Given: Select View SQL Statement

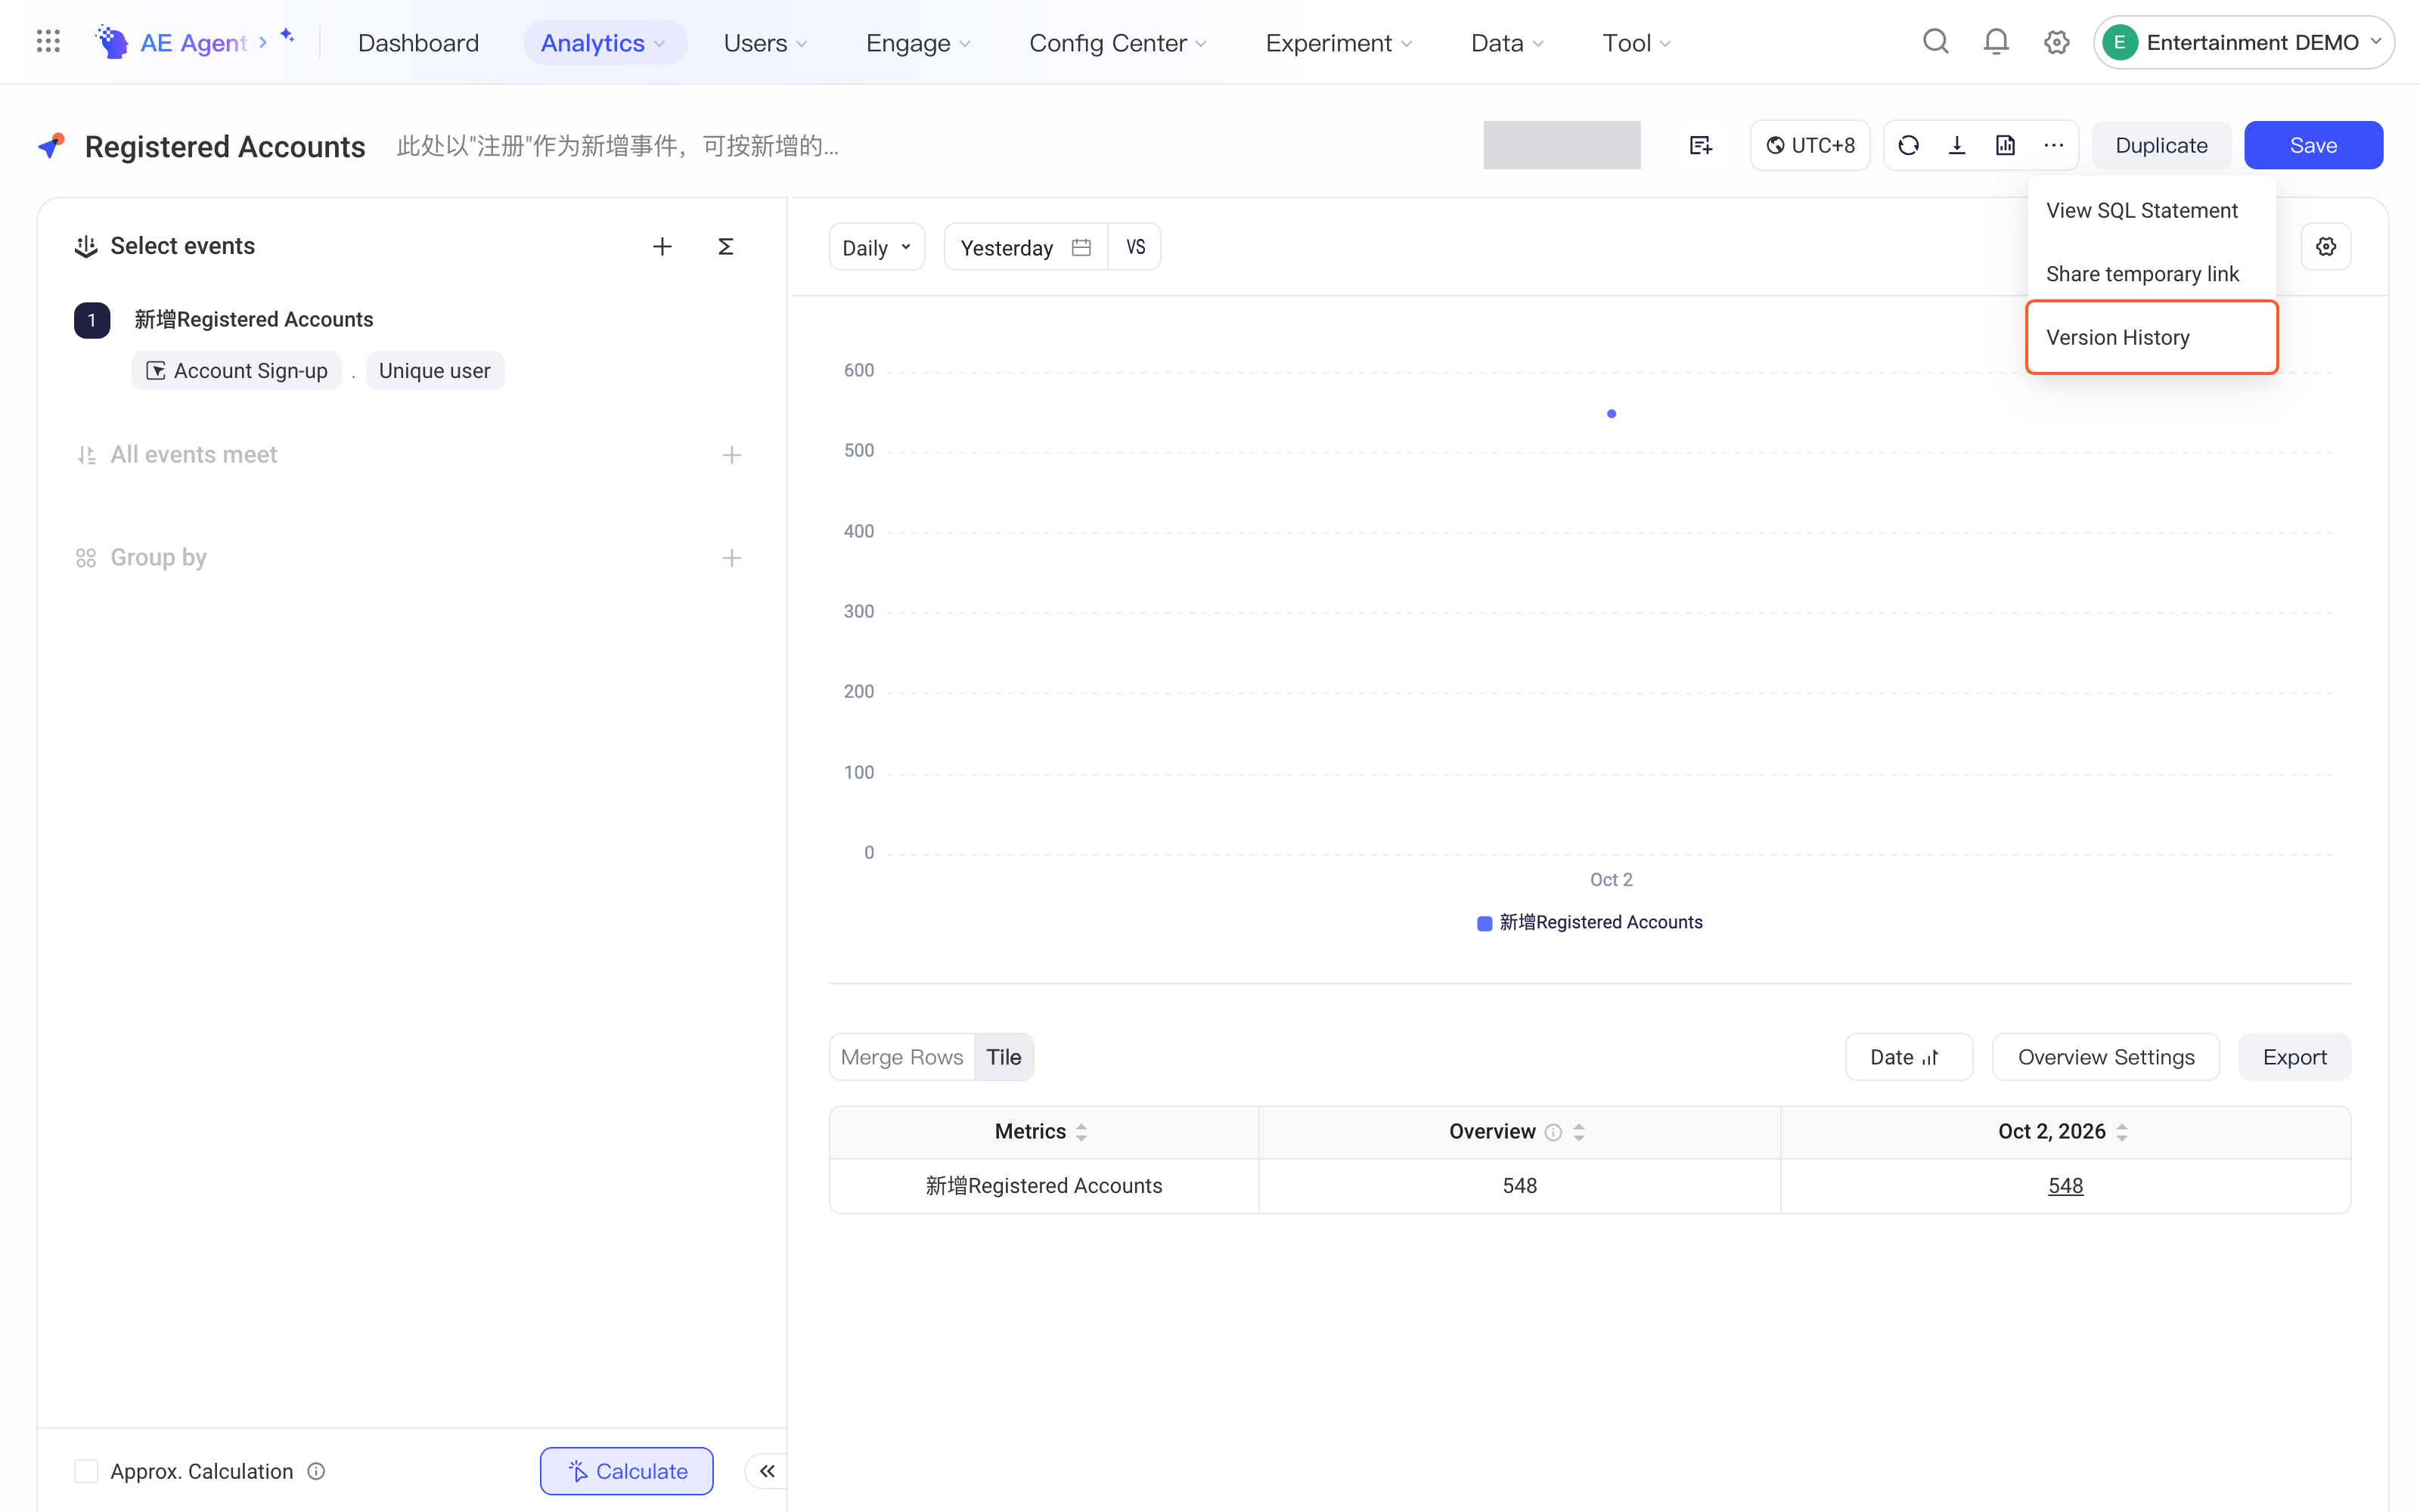Looking at the screenshot, I should (x=2152, y=210).
